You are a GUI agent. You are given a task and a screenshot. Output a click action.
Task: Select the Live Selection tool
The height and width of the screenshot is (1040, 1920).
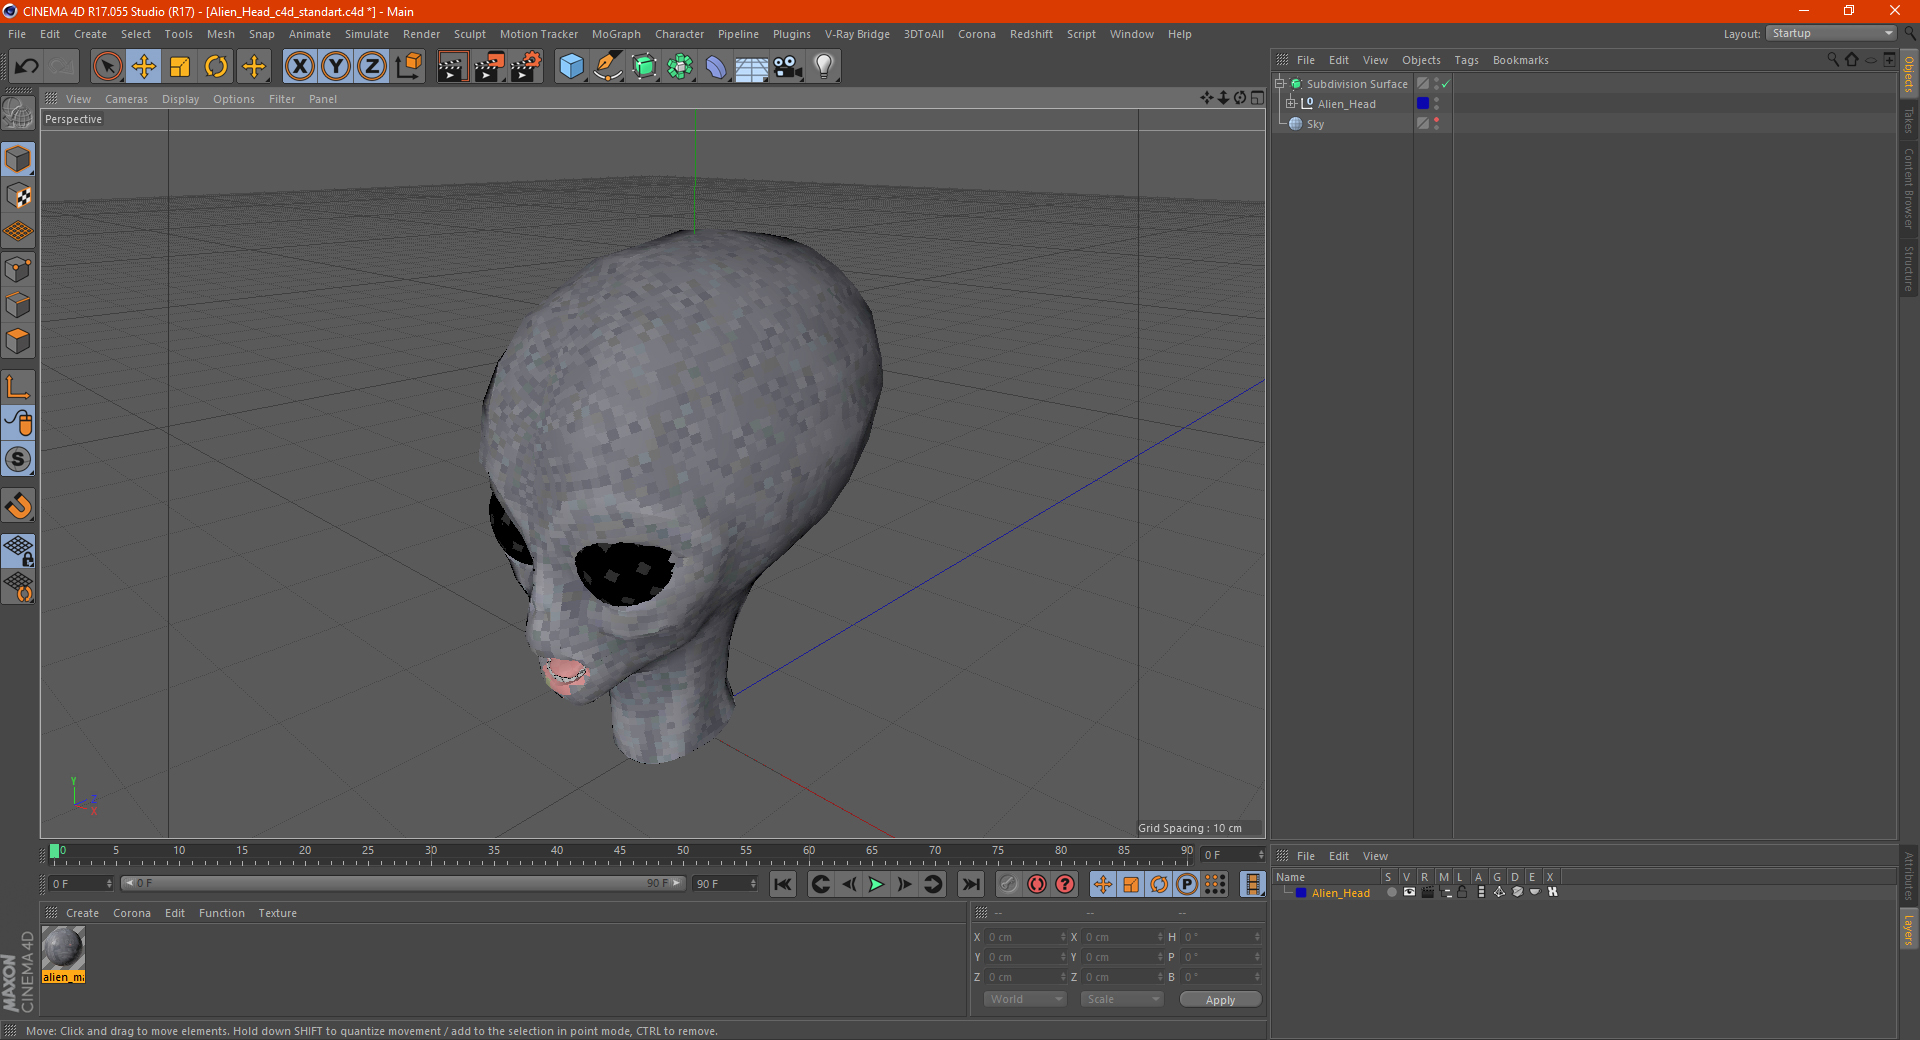(107, 67)
